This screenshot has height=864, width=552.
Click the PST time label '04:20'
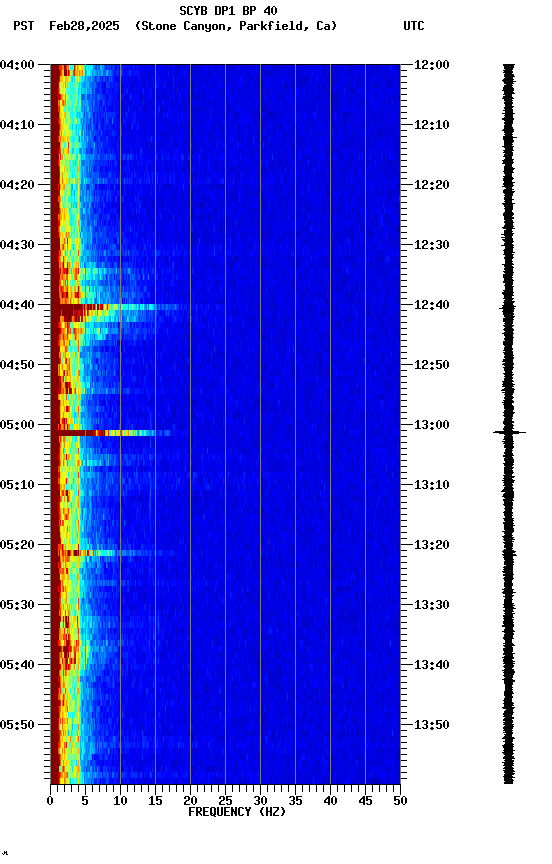(x=17, y=185)
